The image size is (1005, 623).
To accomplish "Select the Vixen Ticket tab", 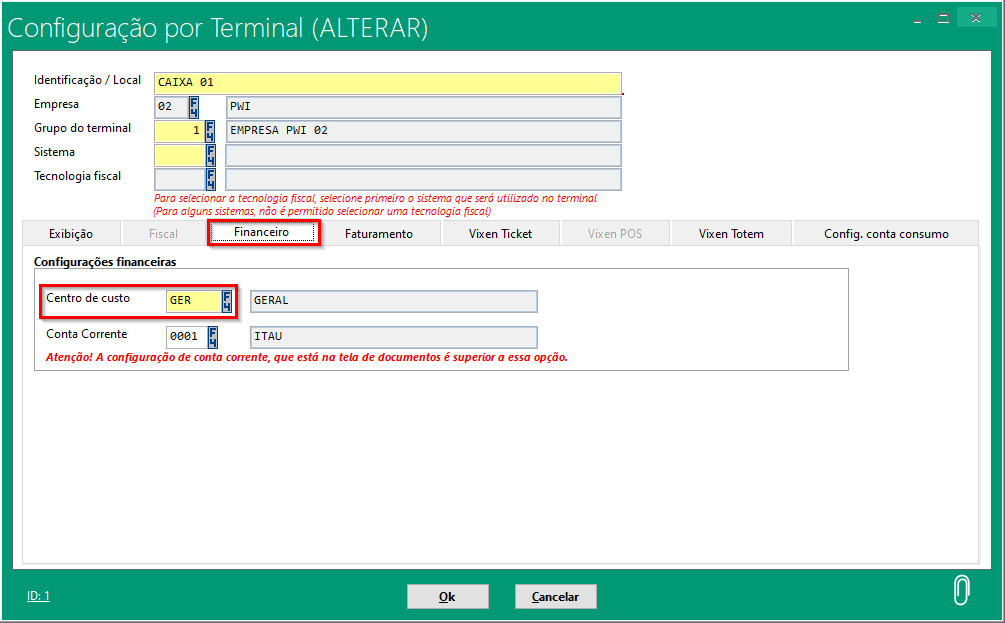I will [x=500, y=234].
